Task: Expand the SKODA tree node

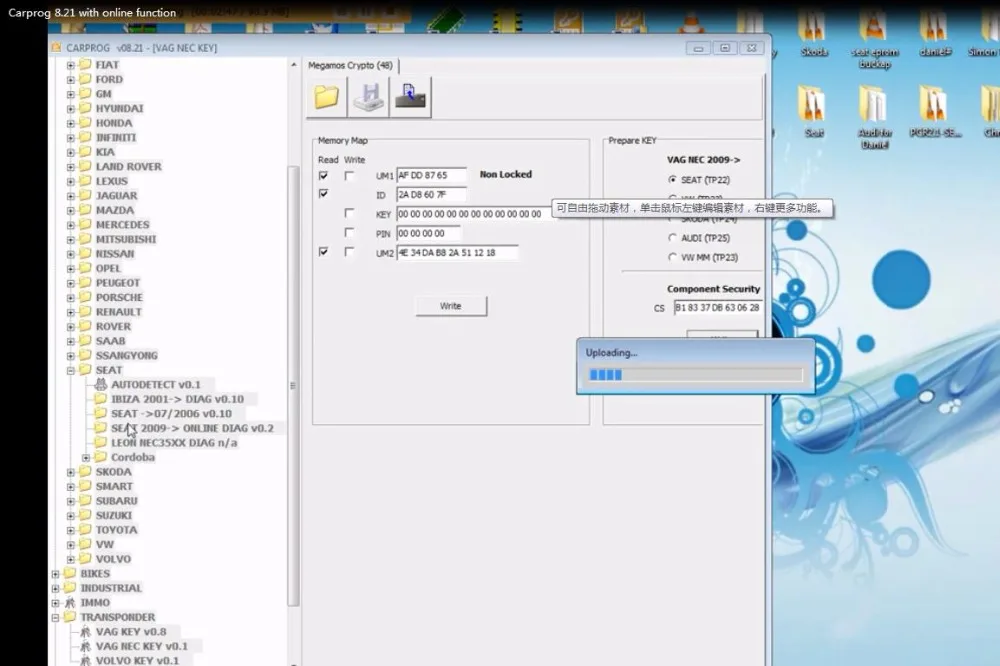Action: 71,472
